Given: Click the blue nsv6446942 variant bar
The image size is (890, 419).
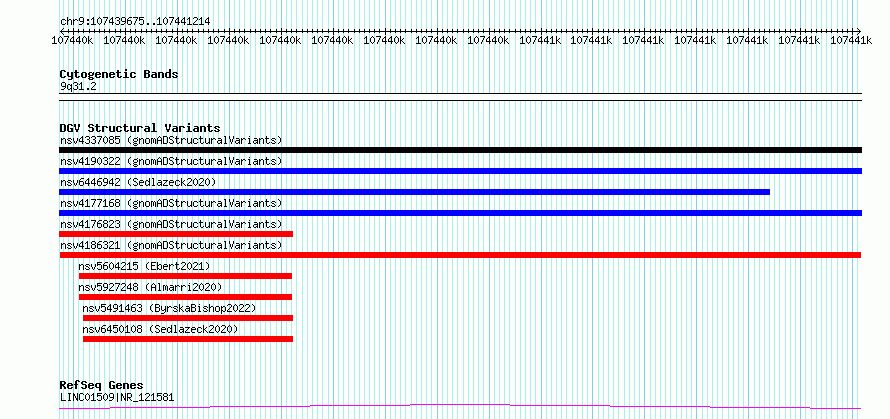Looking at the screenshot, I should [x=414, y=192].
